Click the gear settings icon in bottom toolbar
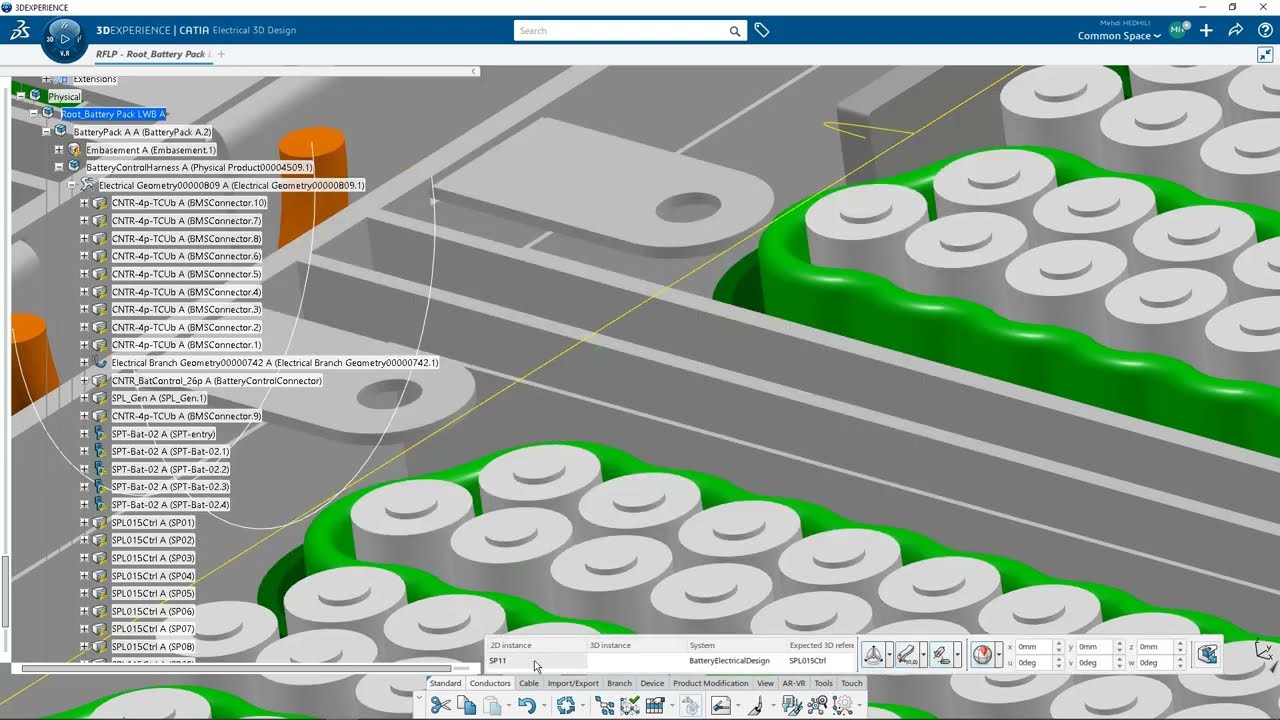Viewport: 1280px width, 720px height. [843, 705]
